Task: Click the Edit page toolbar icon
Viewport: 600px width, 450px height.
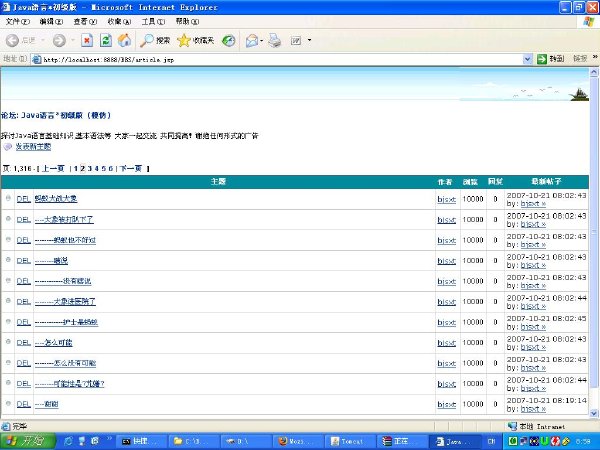Action: click(296, 40)
